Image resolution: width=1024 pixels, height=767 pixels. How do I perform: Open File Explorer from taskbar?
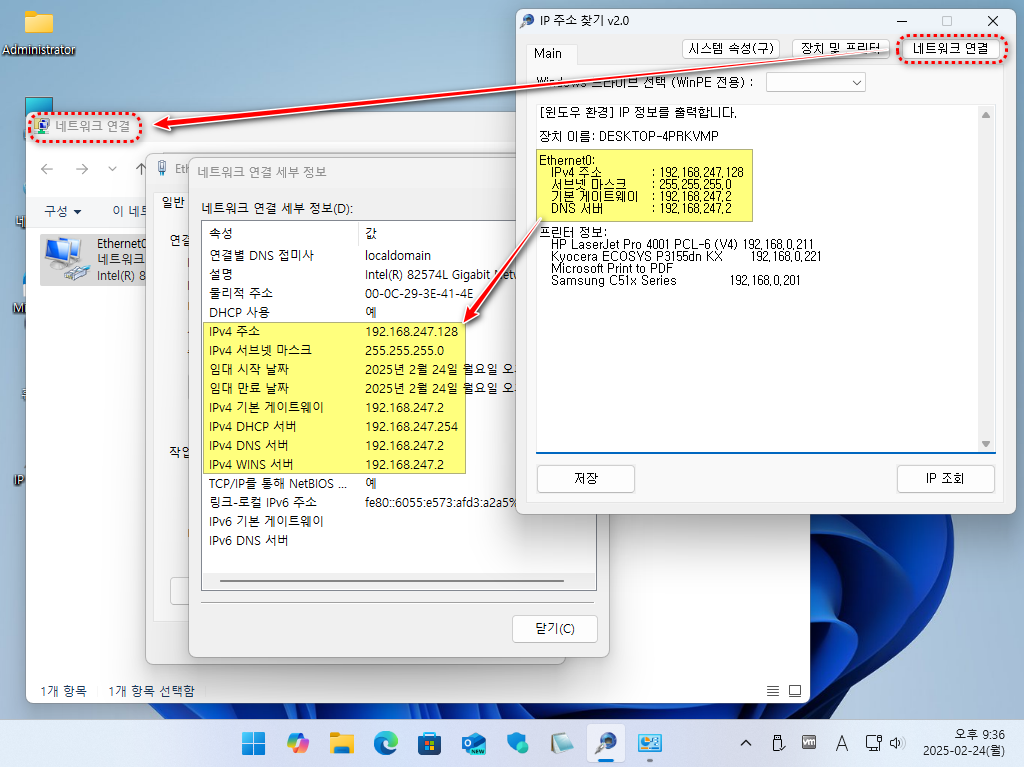tap(342, 743)
